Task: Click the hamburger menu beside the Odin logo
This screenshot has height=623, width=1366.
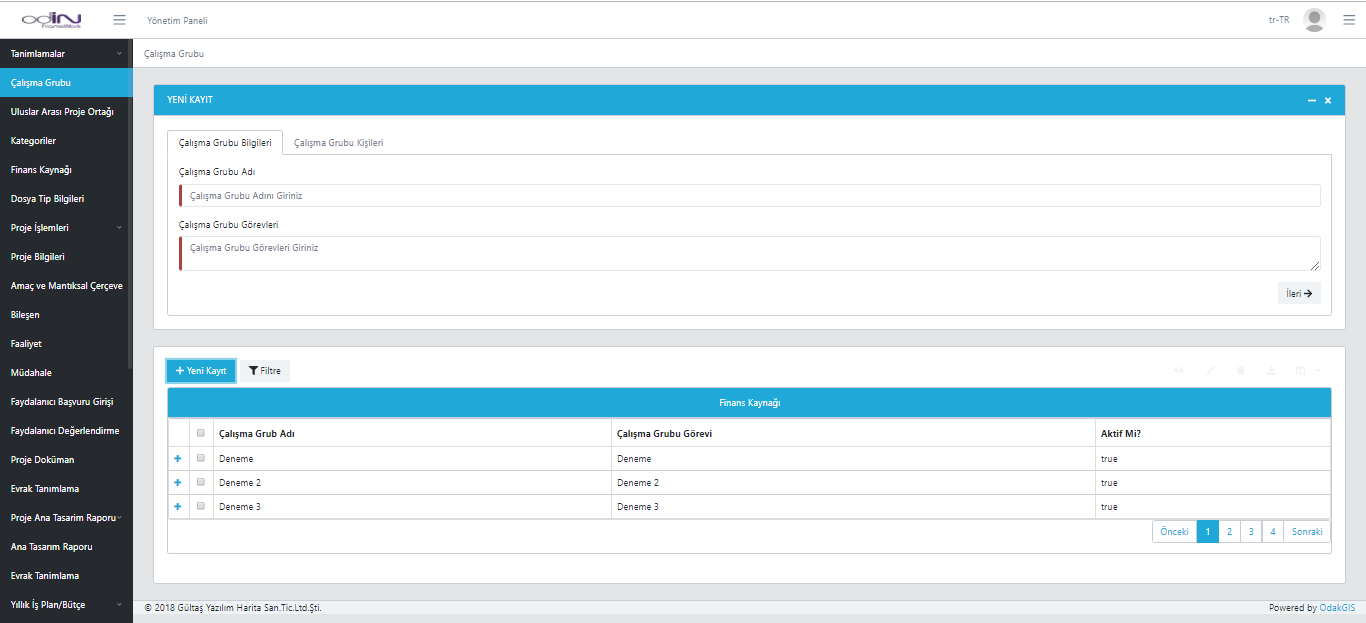Action: (120, 20)
